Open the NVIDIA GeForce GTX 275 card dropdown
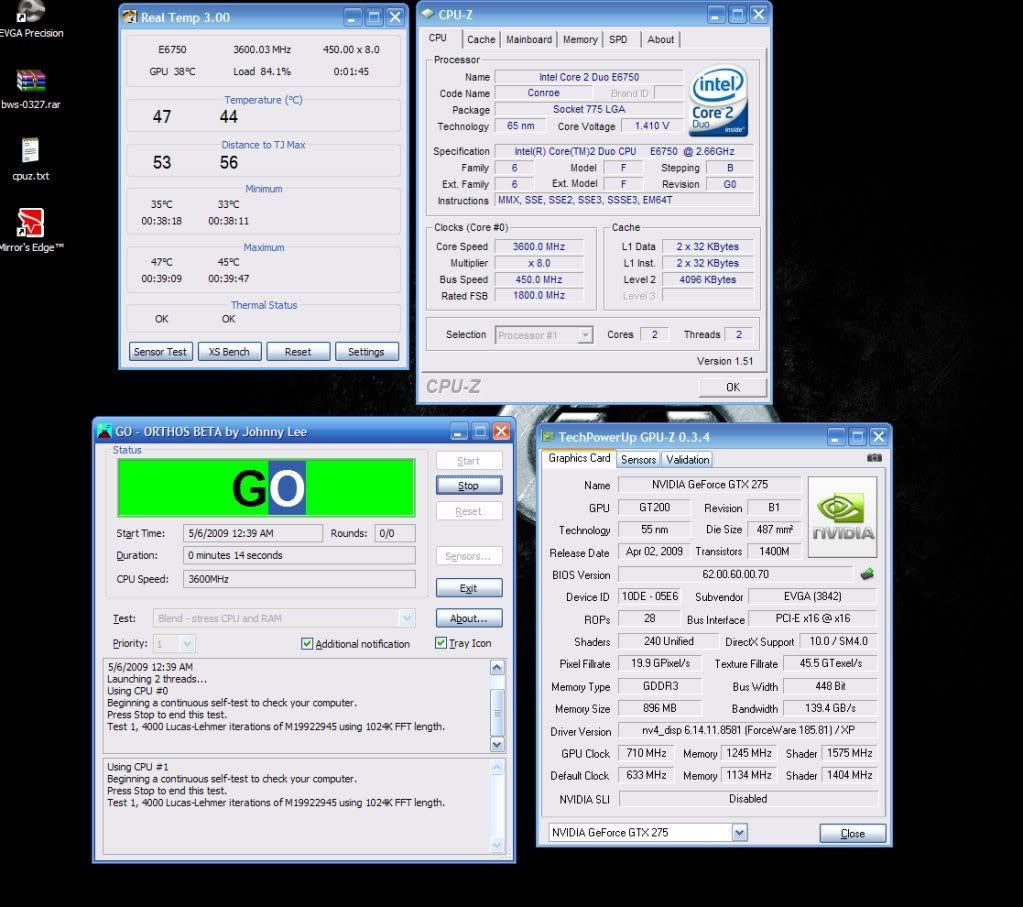This screenshot has width=1023, height=907. 739,832
